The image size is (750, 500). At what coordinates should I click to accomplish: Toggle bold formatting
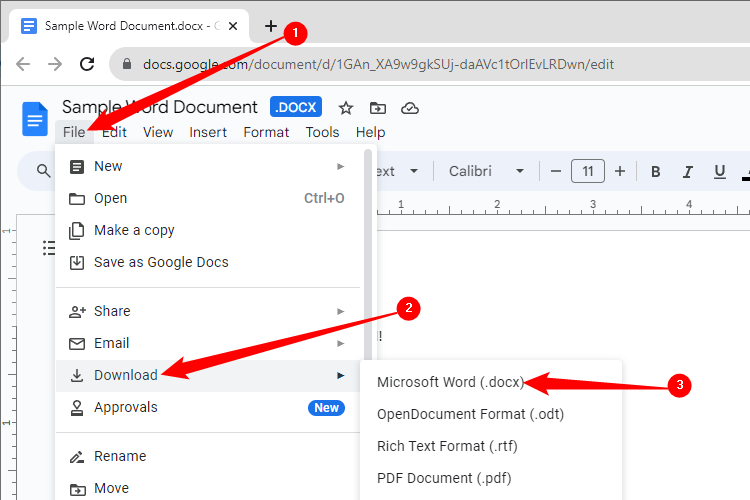pos(656,171)
